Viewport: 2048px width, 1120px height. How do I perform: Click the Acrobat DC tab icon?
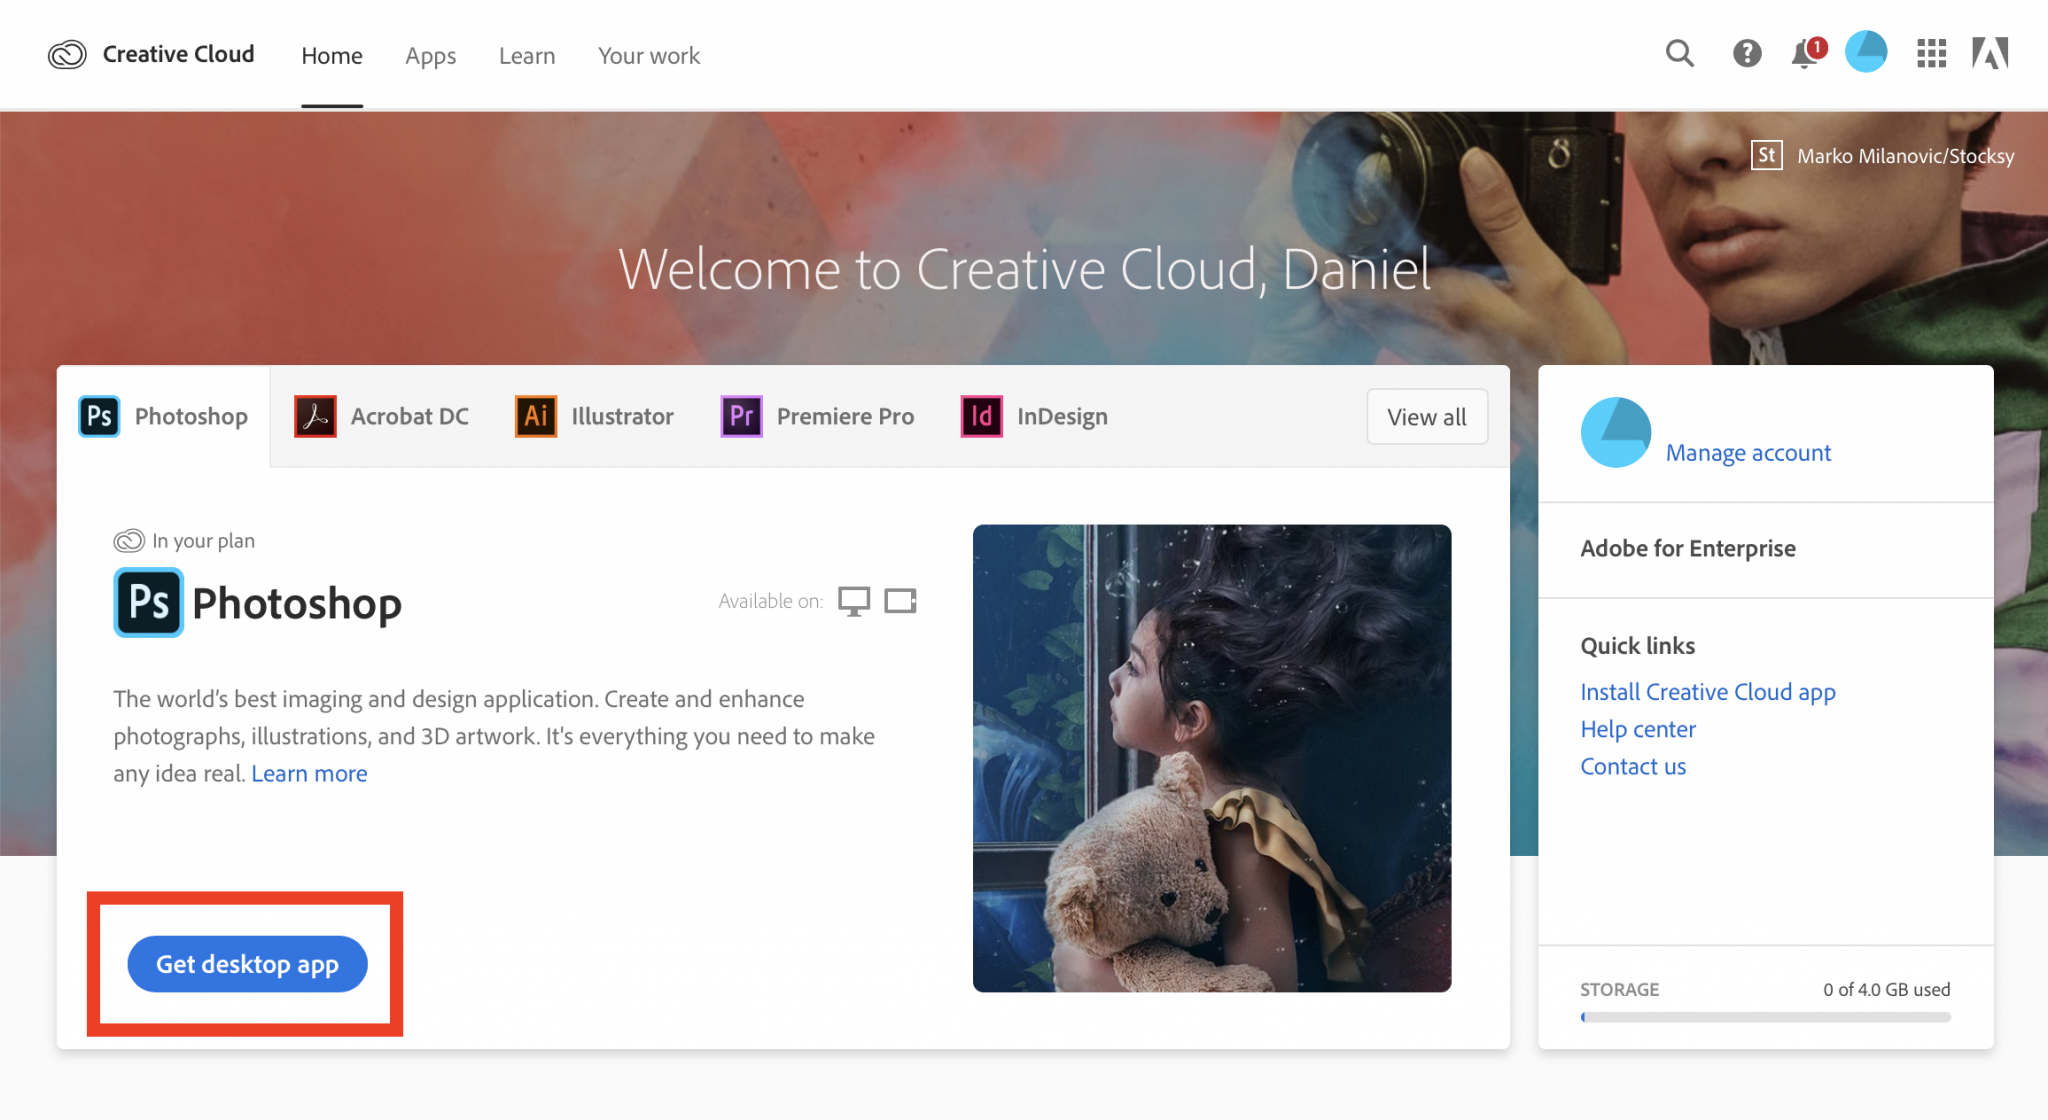[x=315, y=416]
